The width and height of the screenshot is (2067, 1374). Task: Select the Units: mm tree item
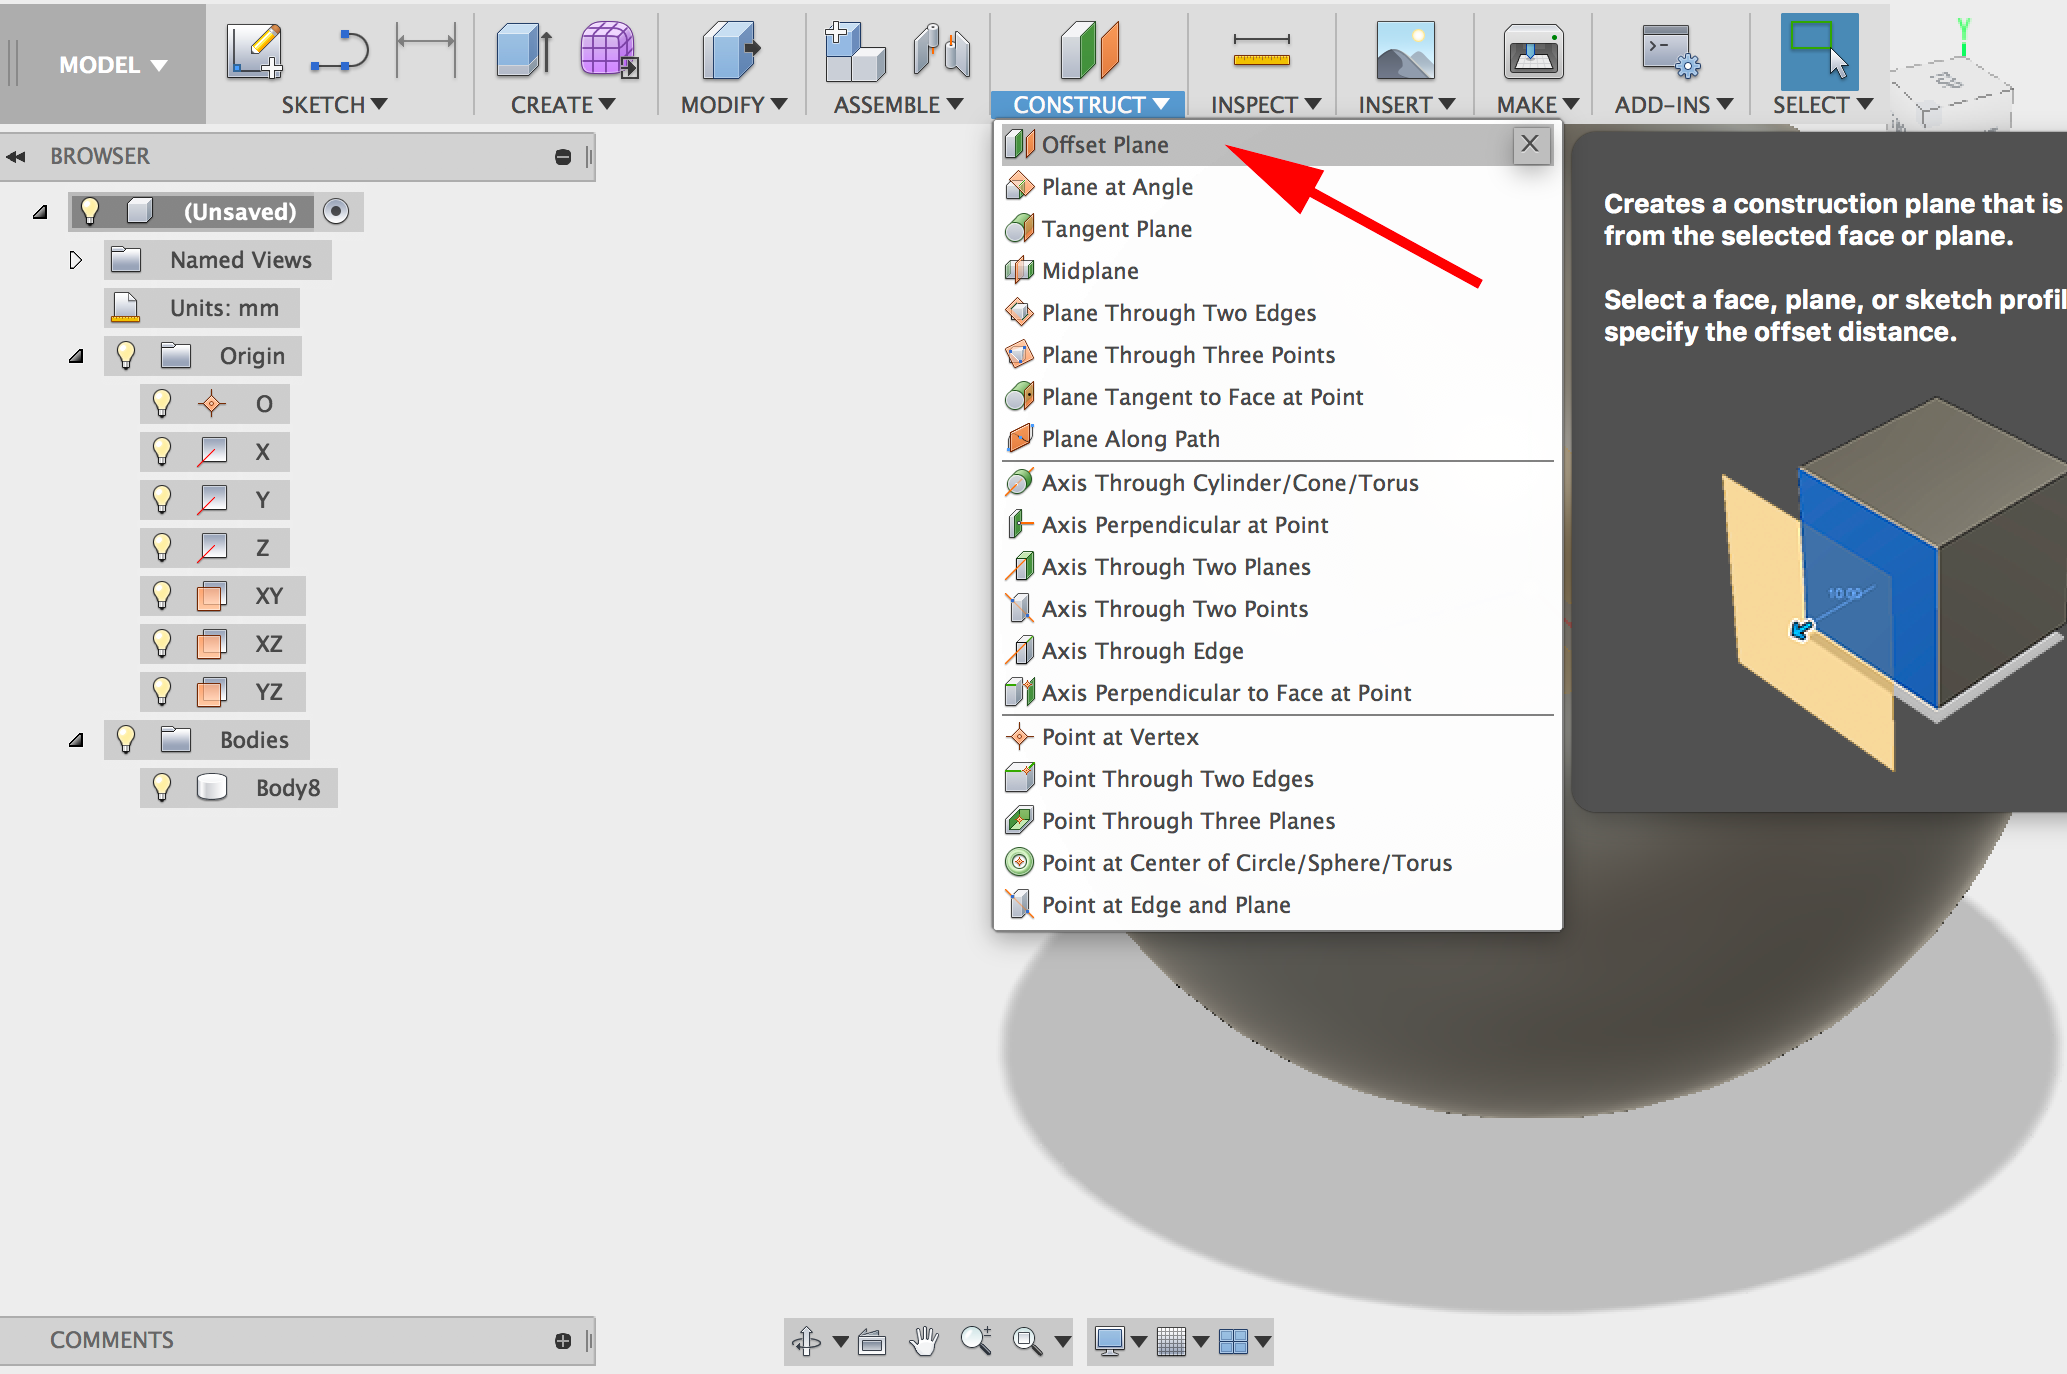[x=202, y=308]
